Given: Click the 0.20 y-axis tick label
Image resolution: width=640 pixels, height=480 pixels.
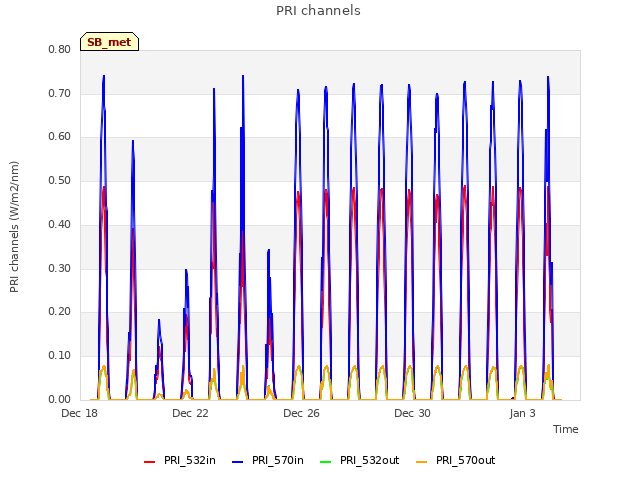Looking at the screenshot, I should (60, 311).
